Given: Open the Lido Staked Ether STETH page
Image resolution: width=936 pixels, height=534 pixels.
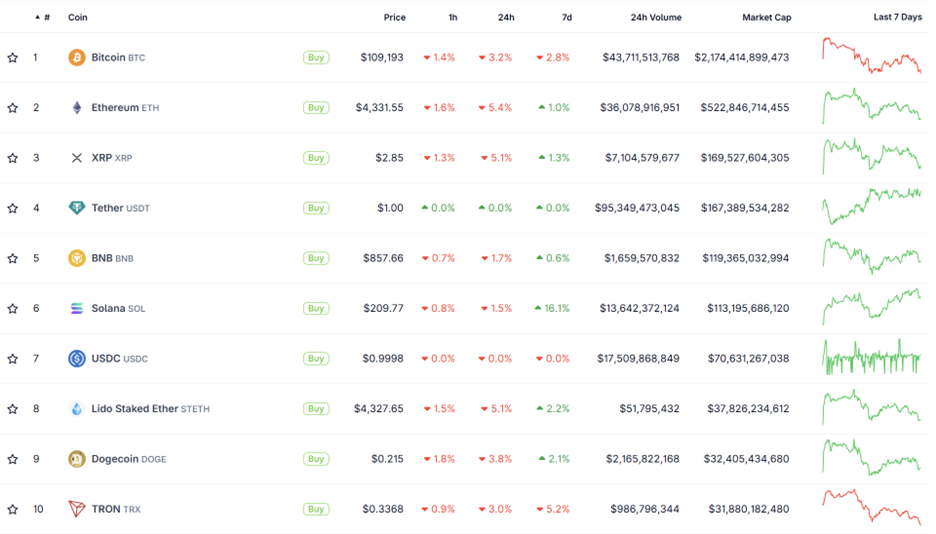Looking at the screenshot, I should click(x=150, y=409).
